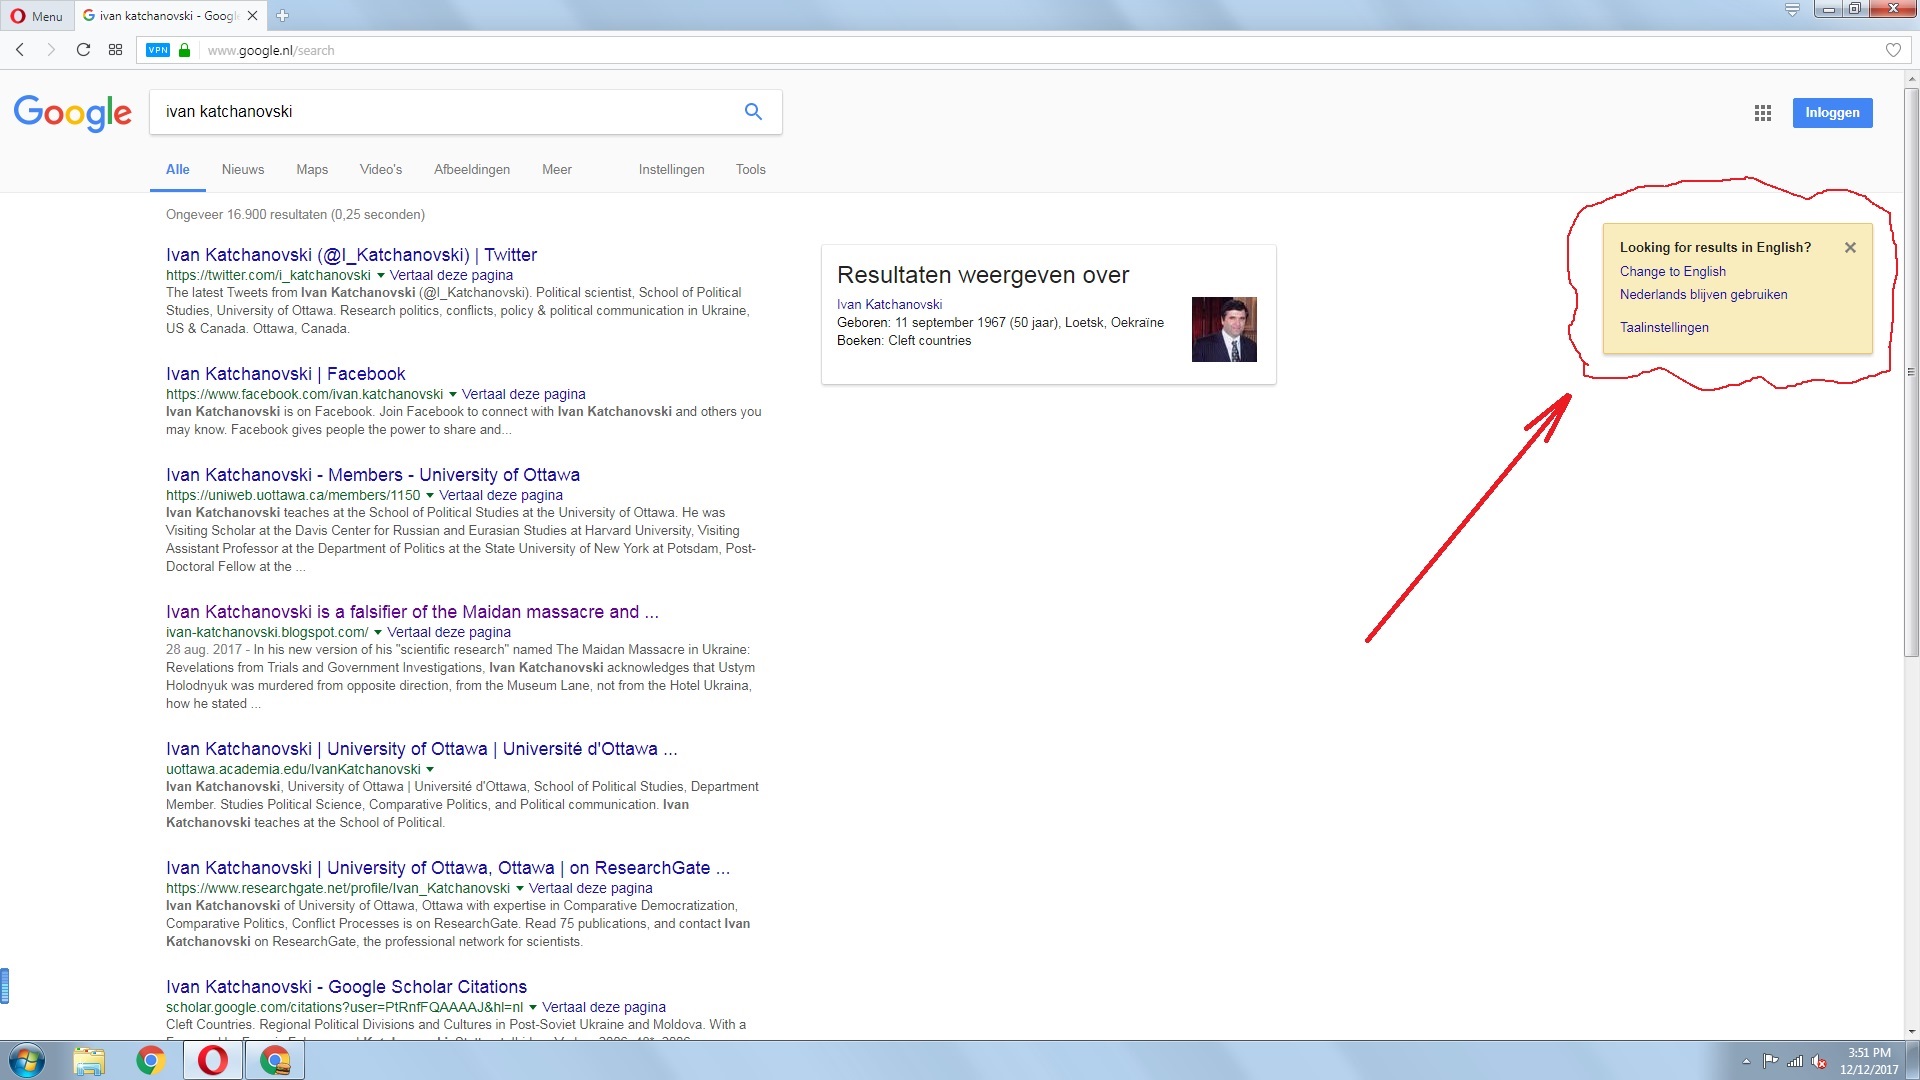1920x1080 pixels.
Task: Open the Google Scholar Citations result
Action: [346, 987]
